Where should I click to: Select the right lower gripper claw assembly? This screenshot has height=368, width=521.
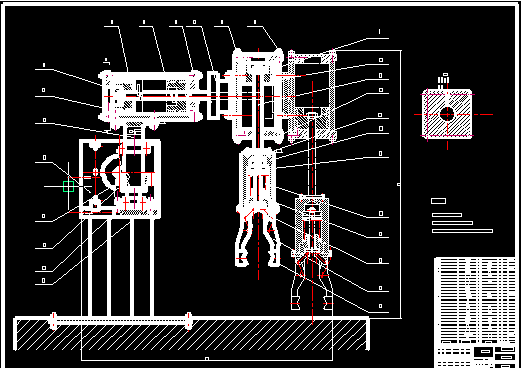[312, 279]
